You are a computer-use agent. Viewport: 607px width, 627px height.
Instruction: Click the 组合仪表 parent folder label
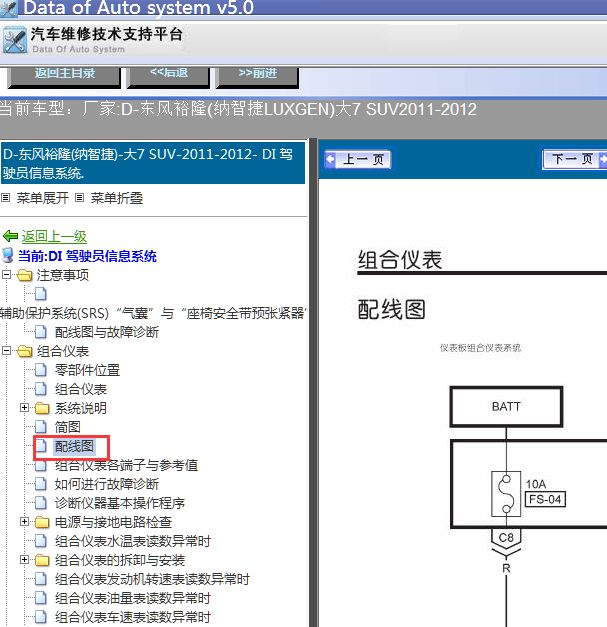(x=63, y=351)
